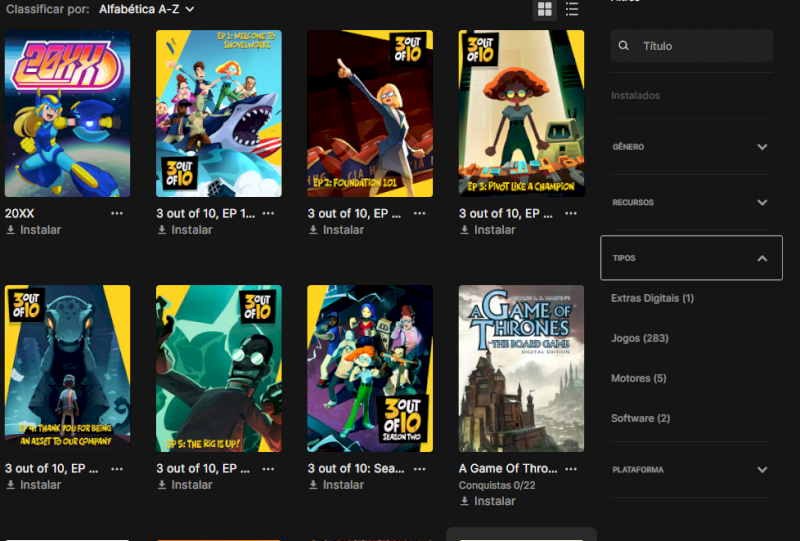
Task: Toggle the Instalados filter
Action: (635, 96)
